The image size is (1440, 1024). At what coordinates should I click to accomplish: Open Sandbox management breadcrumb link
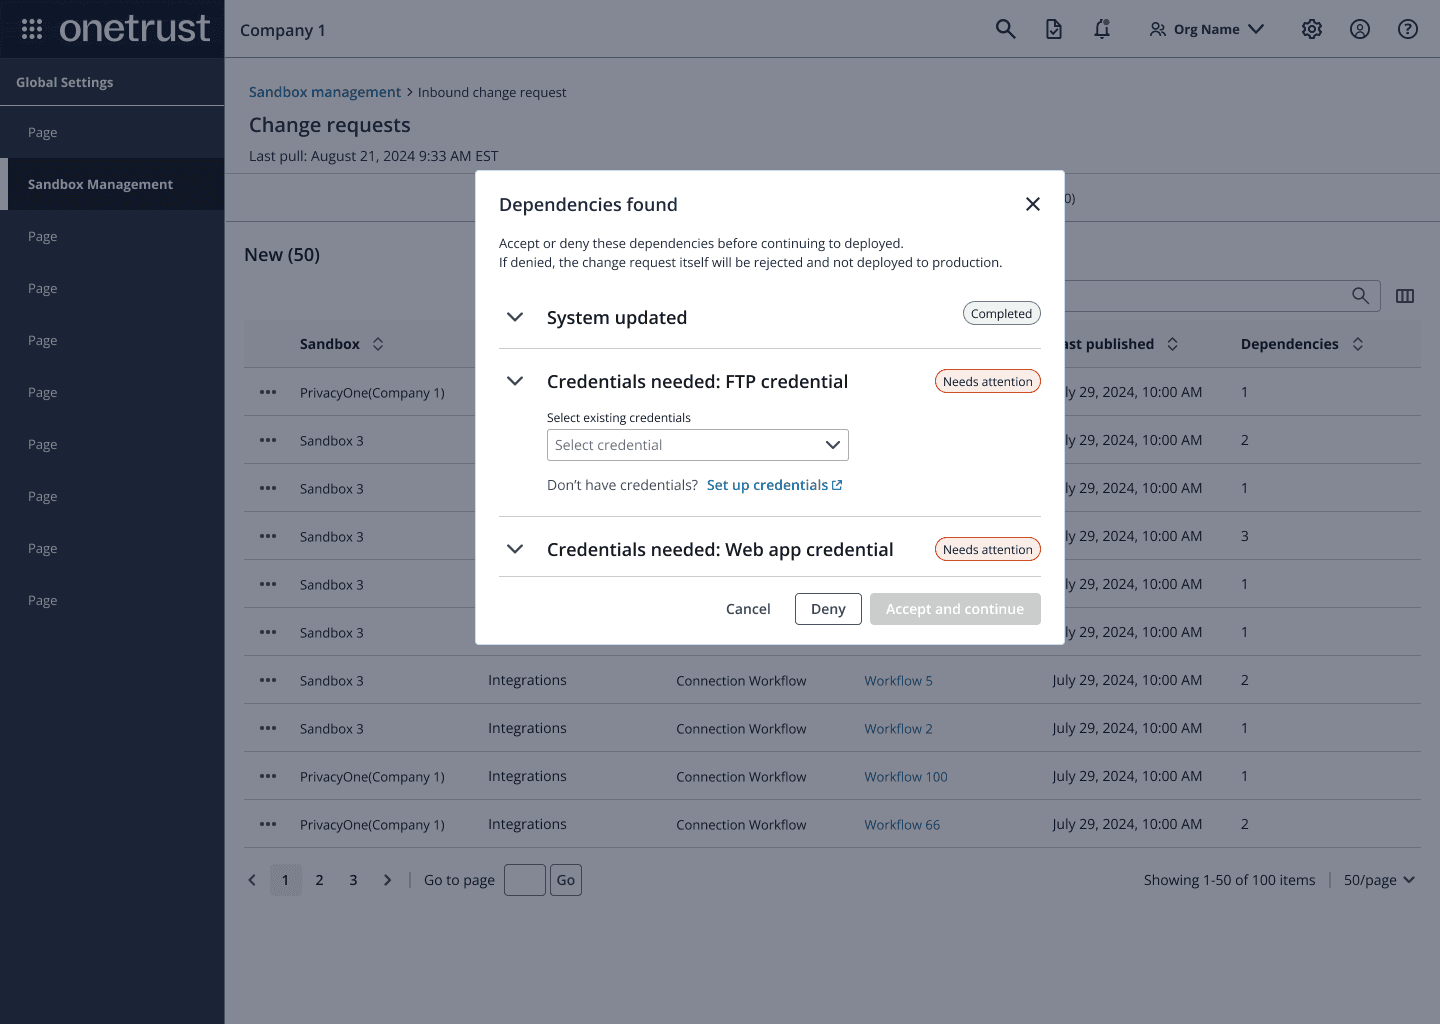325,92
